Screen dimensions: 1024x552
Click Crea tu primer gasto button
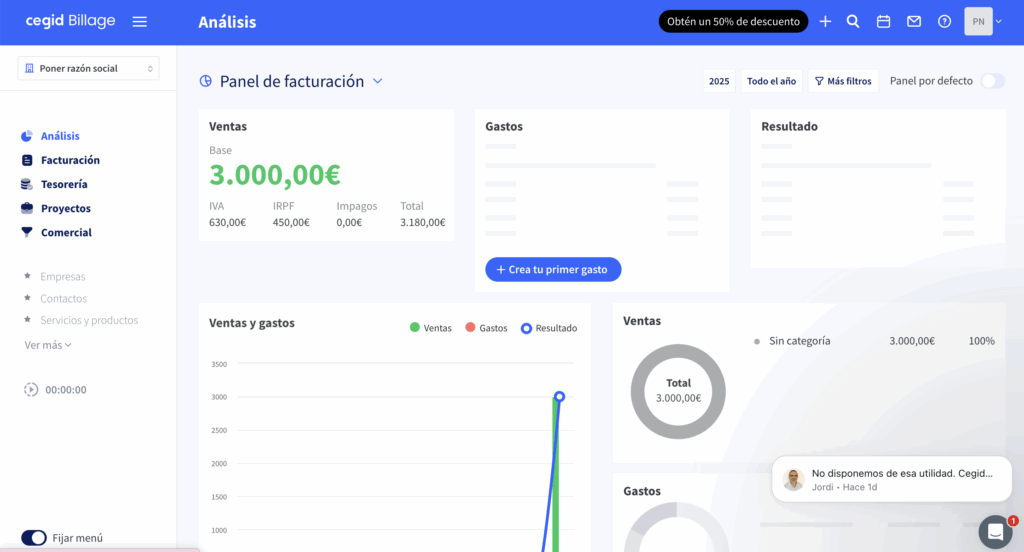click(x=553, y=269)
